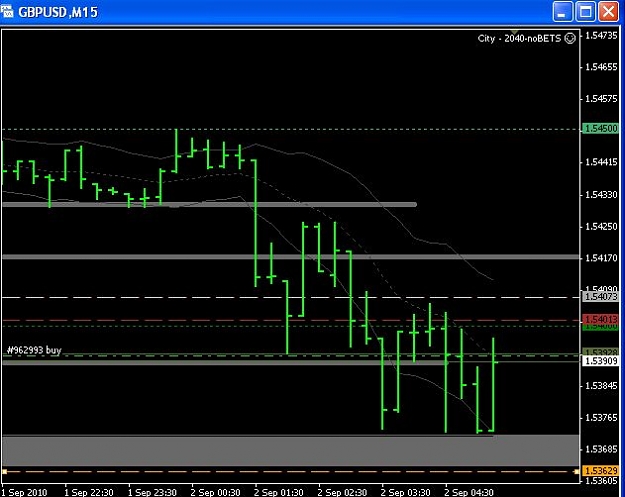Click the 2 Sep 03:30 time axis label
Image resolution: width=625 pixels, height=497 pixels.
[406, 492]
